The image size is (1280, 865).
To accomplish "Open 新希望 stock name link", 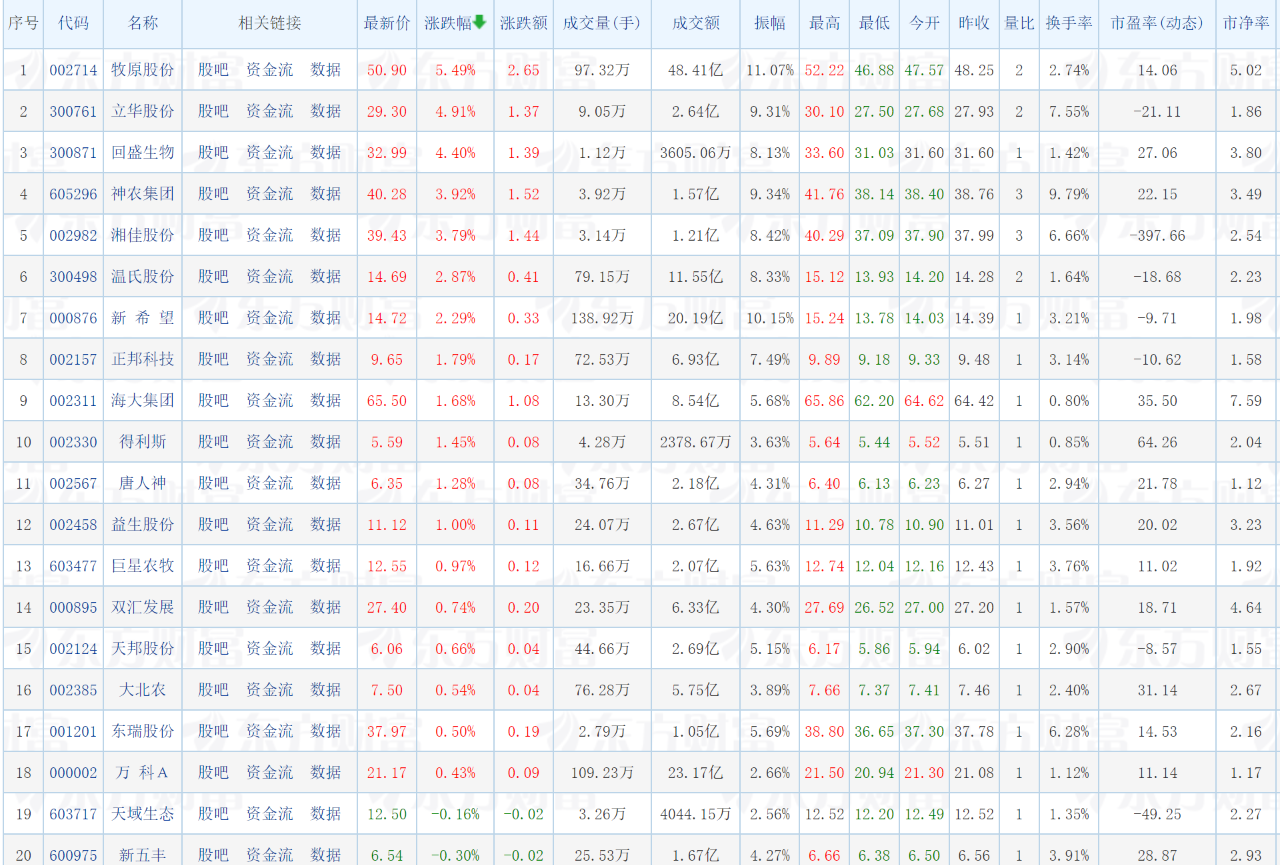I will coord(143,318).
